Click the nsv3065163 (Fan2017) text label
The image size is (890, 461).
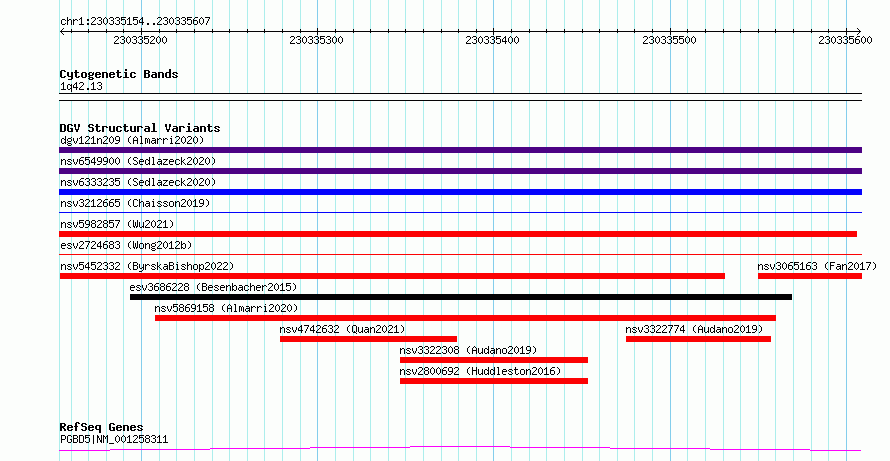tap(817, 266)
